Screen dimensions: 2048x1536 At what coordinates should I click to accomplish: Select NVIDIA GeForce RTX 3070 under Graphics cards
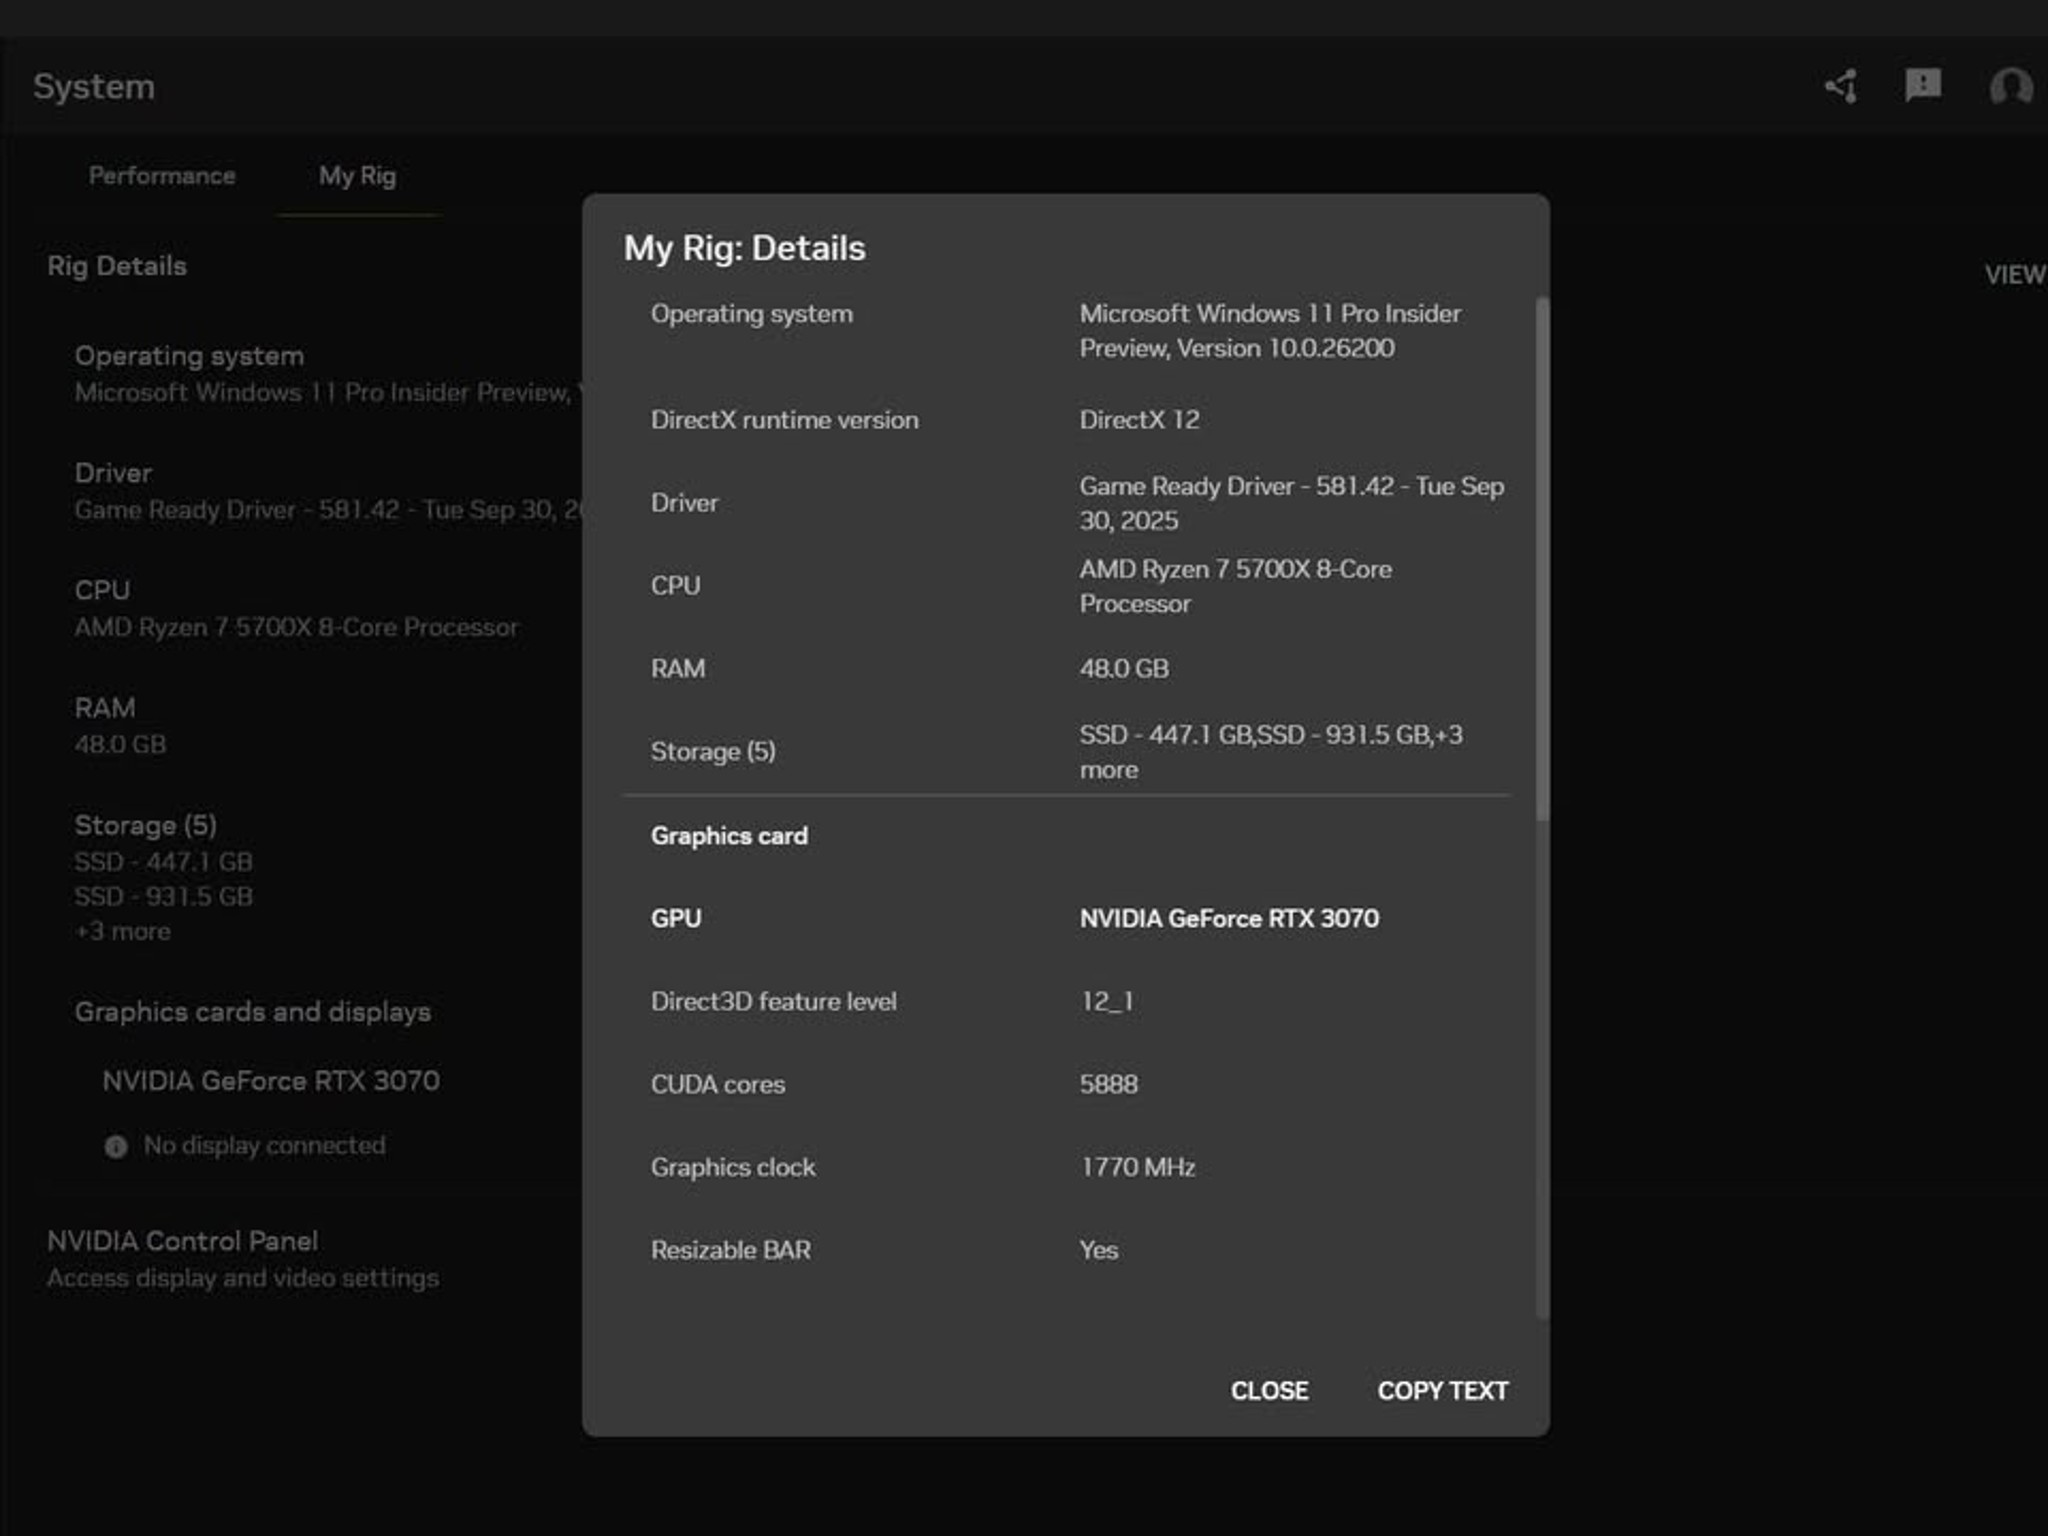coord(272,1080)
